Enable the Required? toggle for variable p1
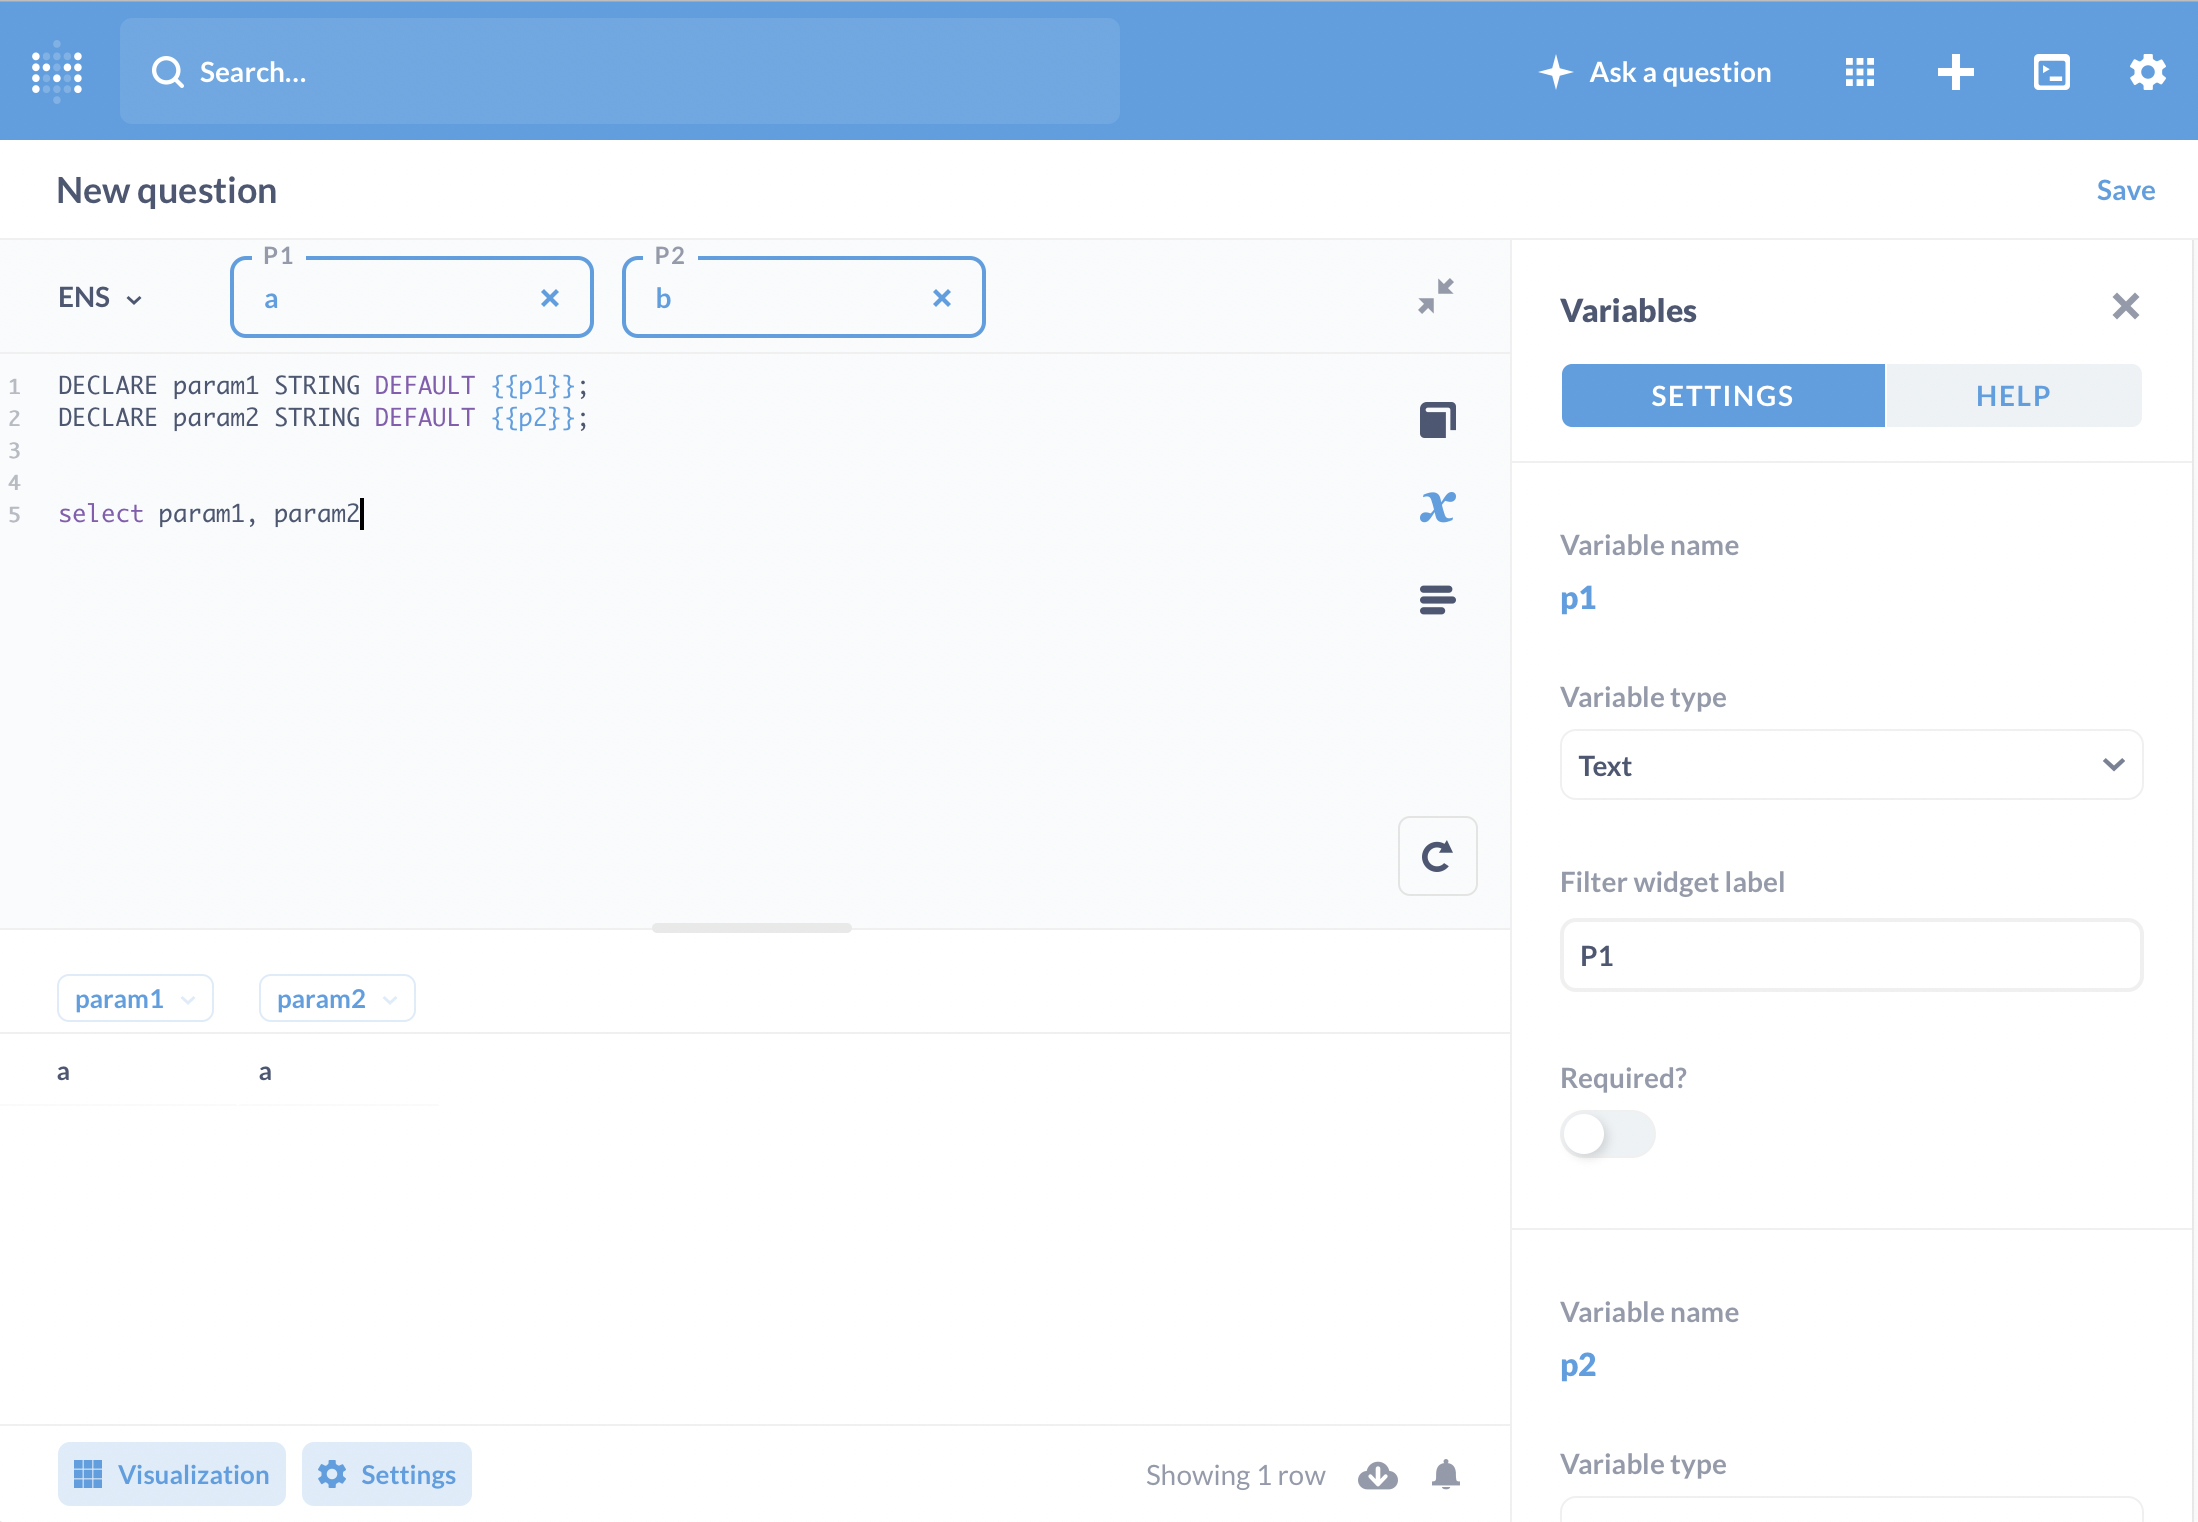Image resolution: width=2198 pixels, height=1522 pixels. tap(1607, 1133)
